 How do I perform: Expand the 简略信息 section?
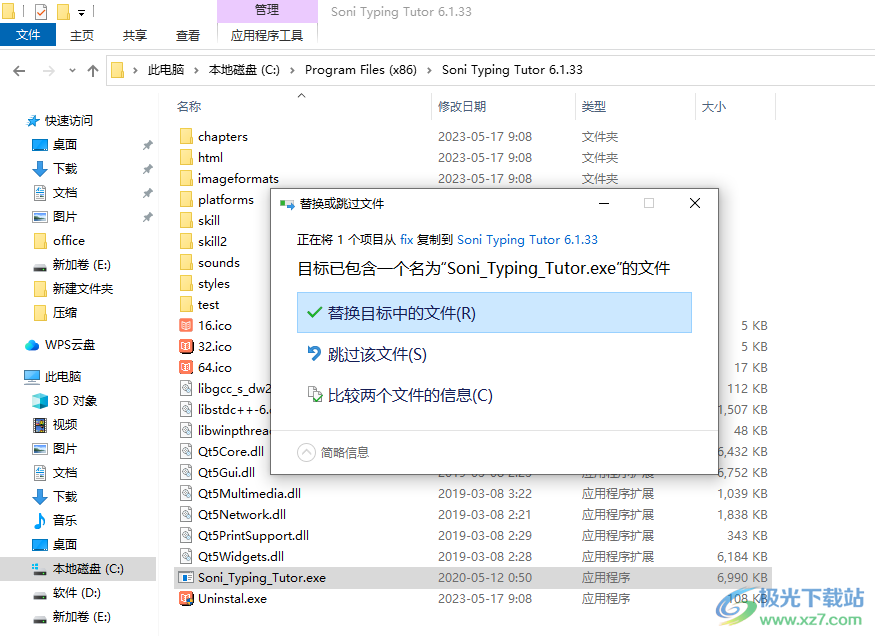click(306, 452)
